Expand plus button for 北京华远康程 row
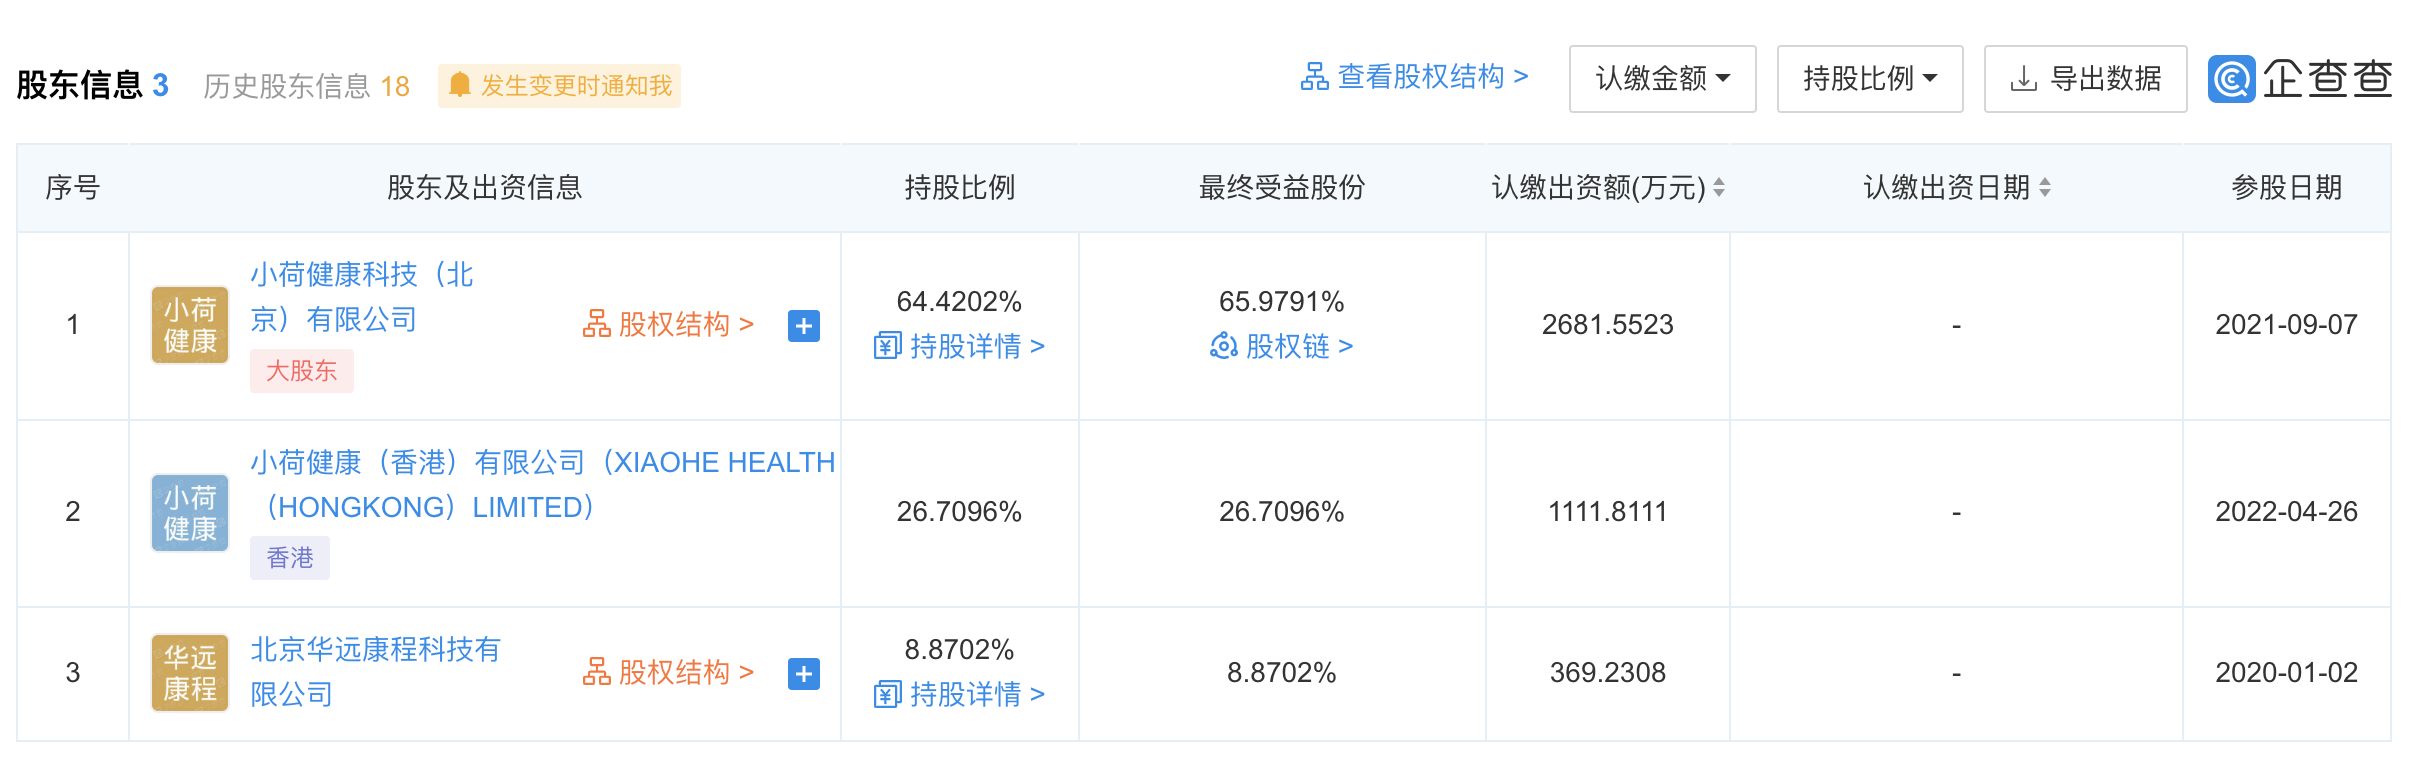 point(804,674)
